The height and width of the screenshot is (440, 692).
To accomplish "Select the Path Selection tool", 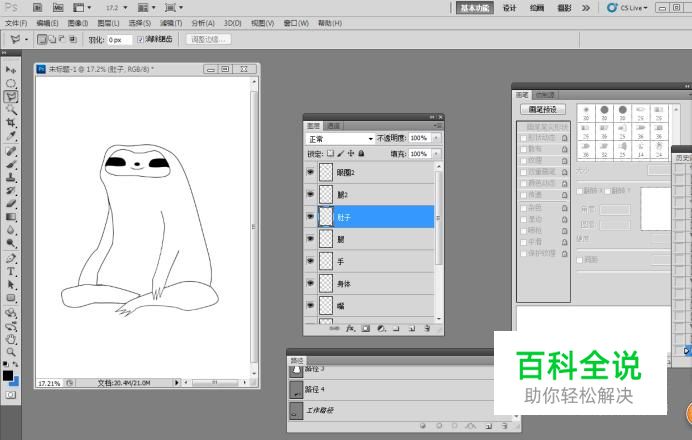I will pos(11,285).
